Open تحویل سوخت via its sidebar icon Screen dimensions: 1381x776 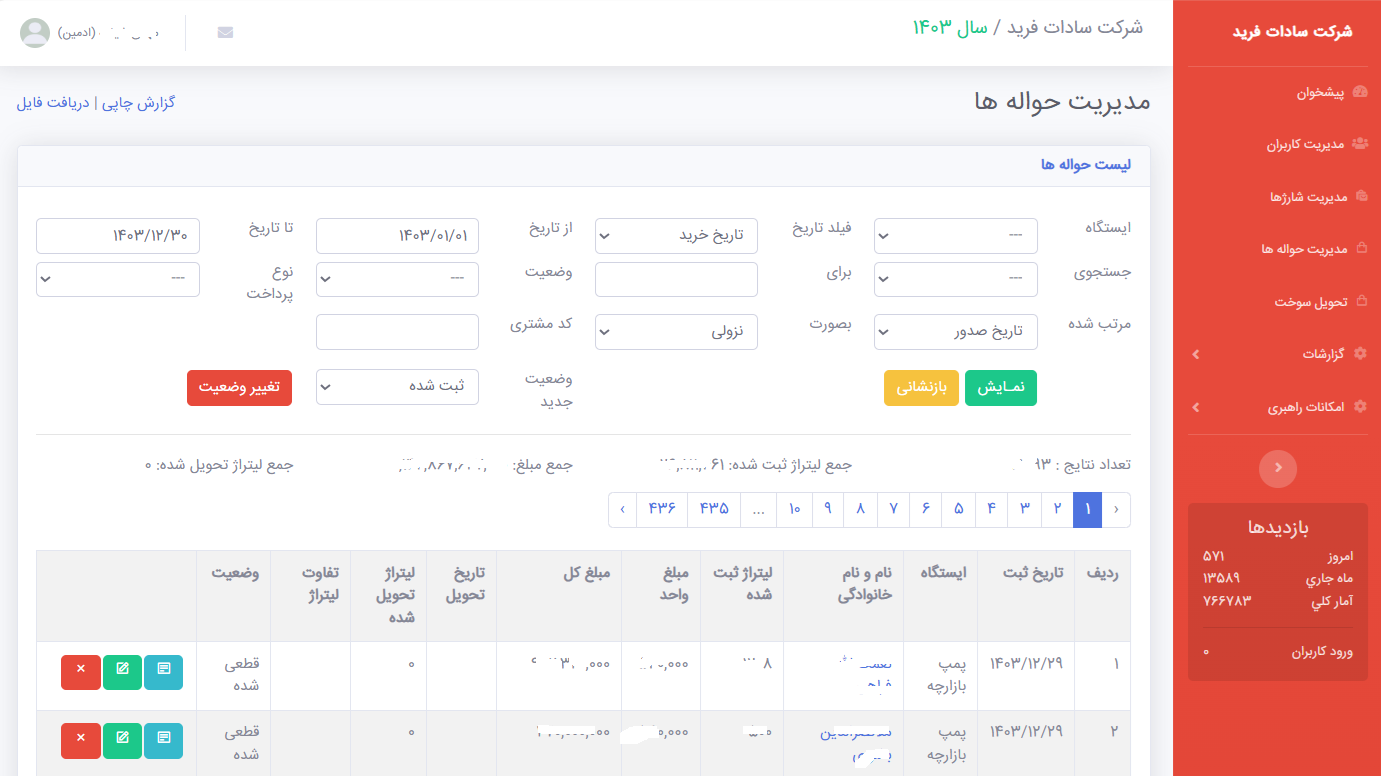1360,301
